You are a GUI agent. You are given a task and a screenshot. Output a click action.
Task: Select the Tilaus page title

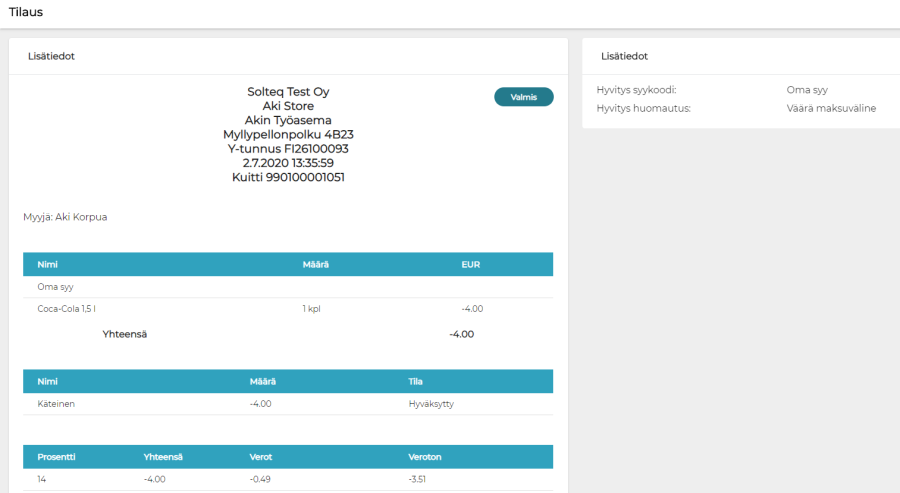click(26, 12)
